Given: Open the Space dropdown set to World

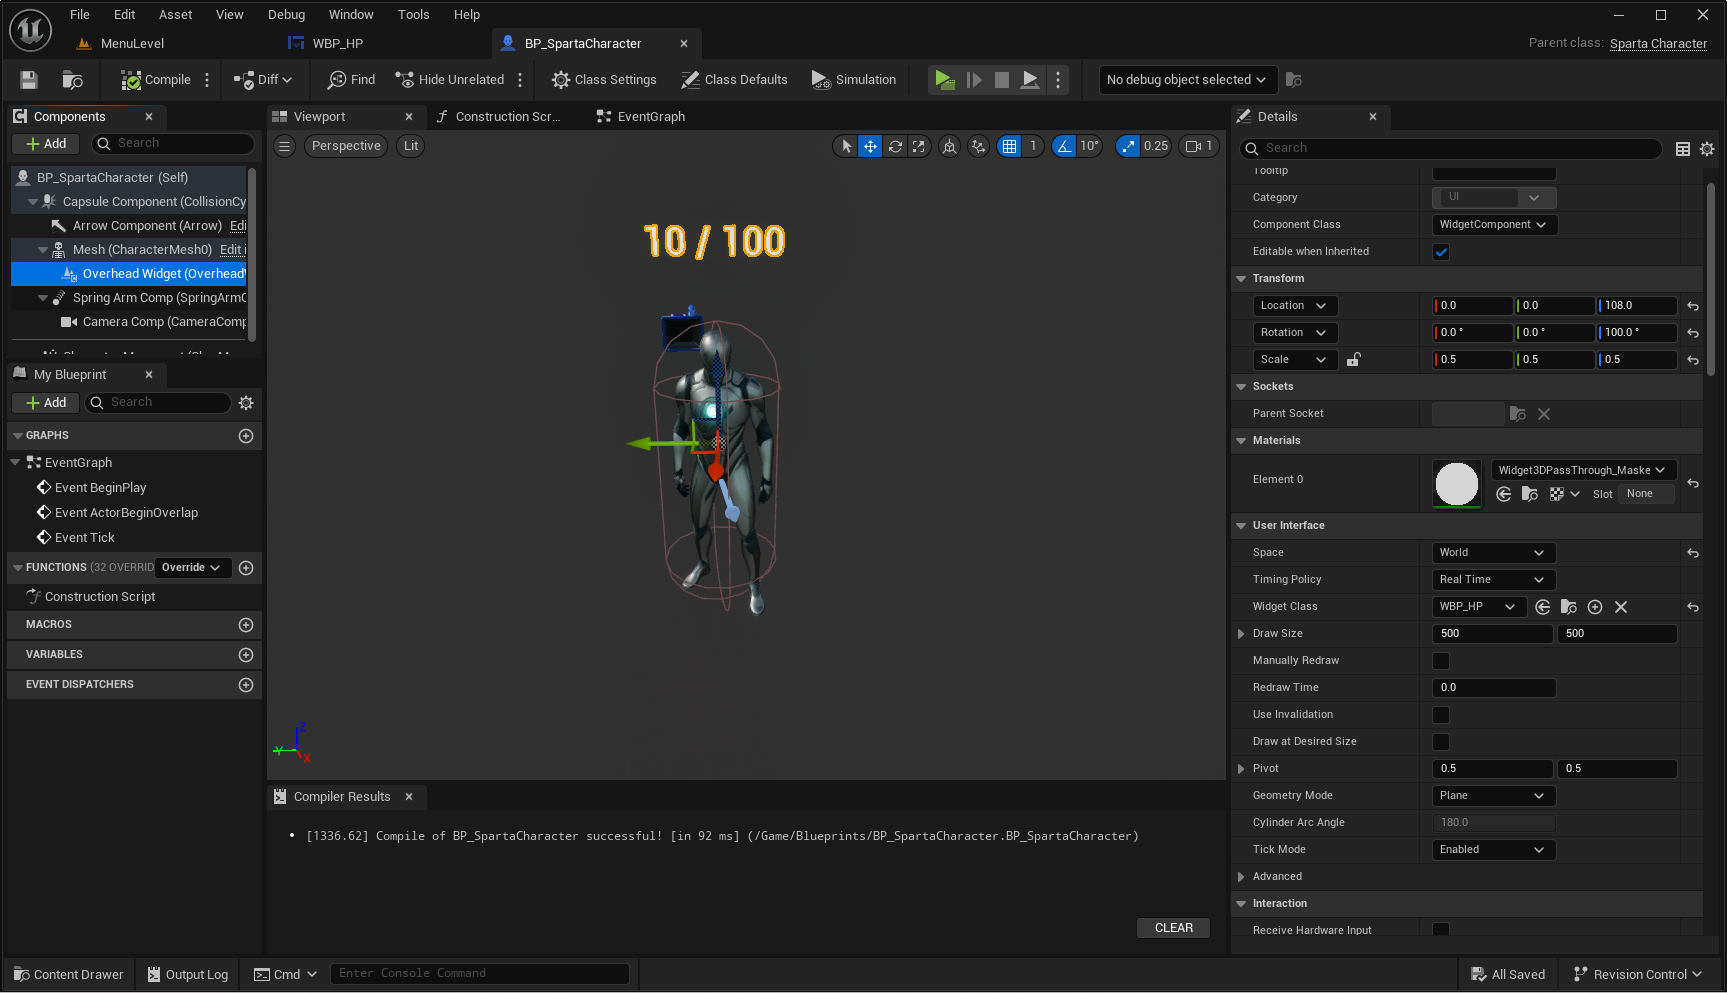Looking at the screenshot, I should point(1495,553).
